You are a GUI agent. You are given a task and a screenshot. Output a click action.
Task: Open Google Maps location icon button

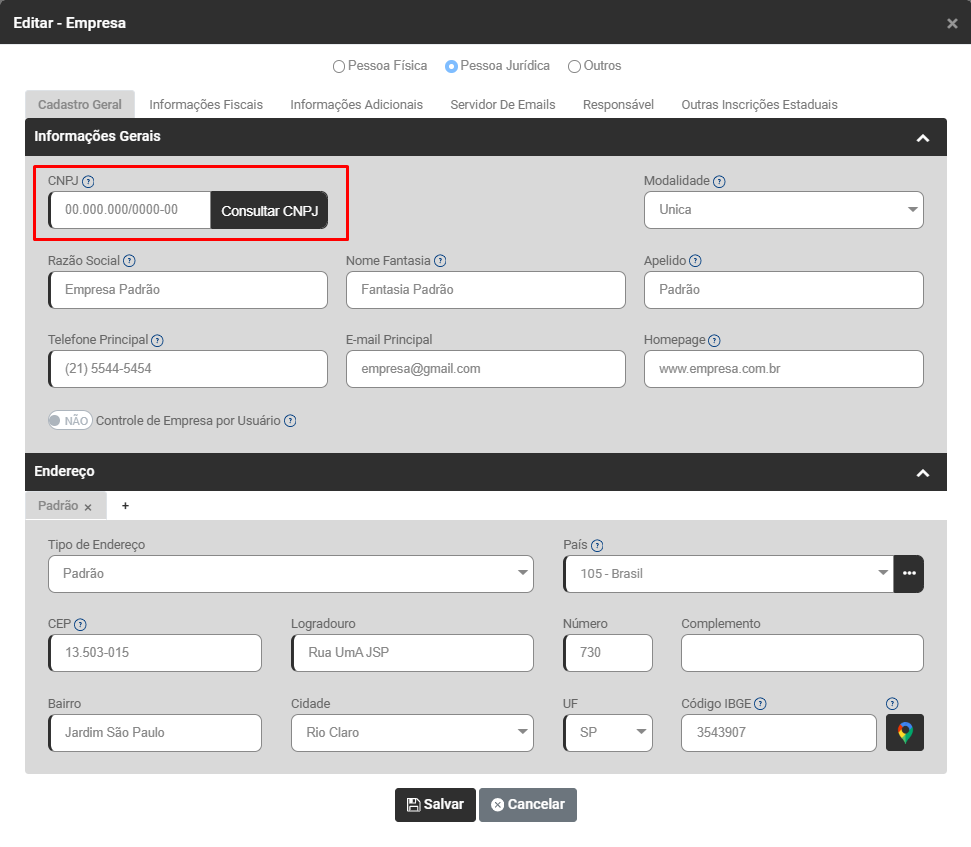coord(905,733)
